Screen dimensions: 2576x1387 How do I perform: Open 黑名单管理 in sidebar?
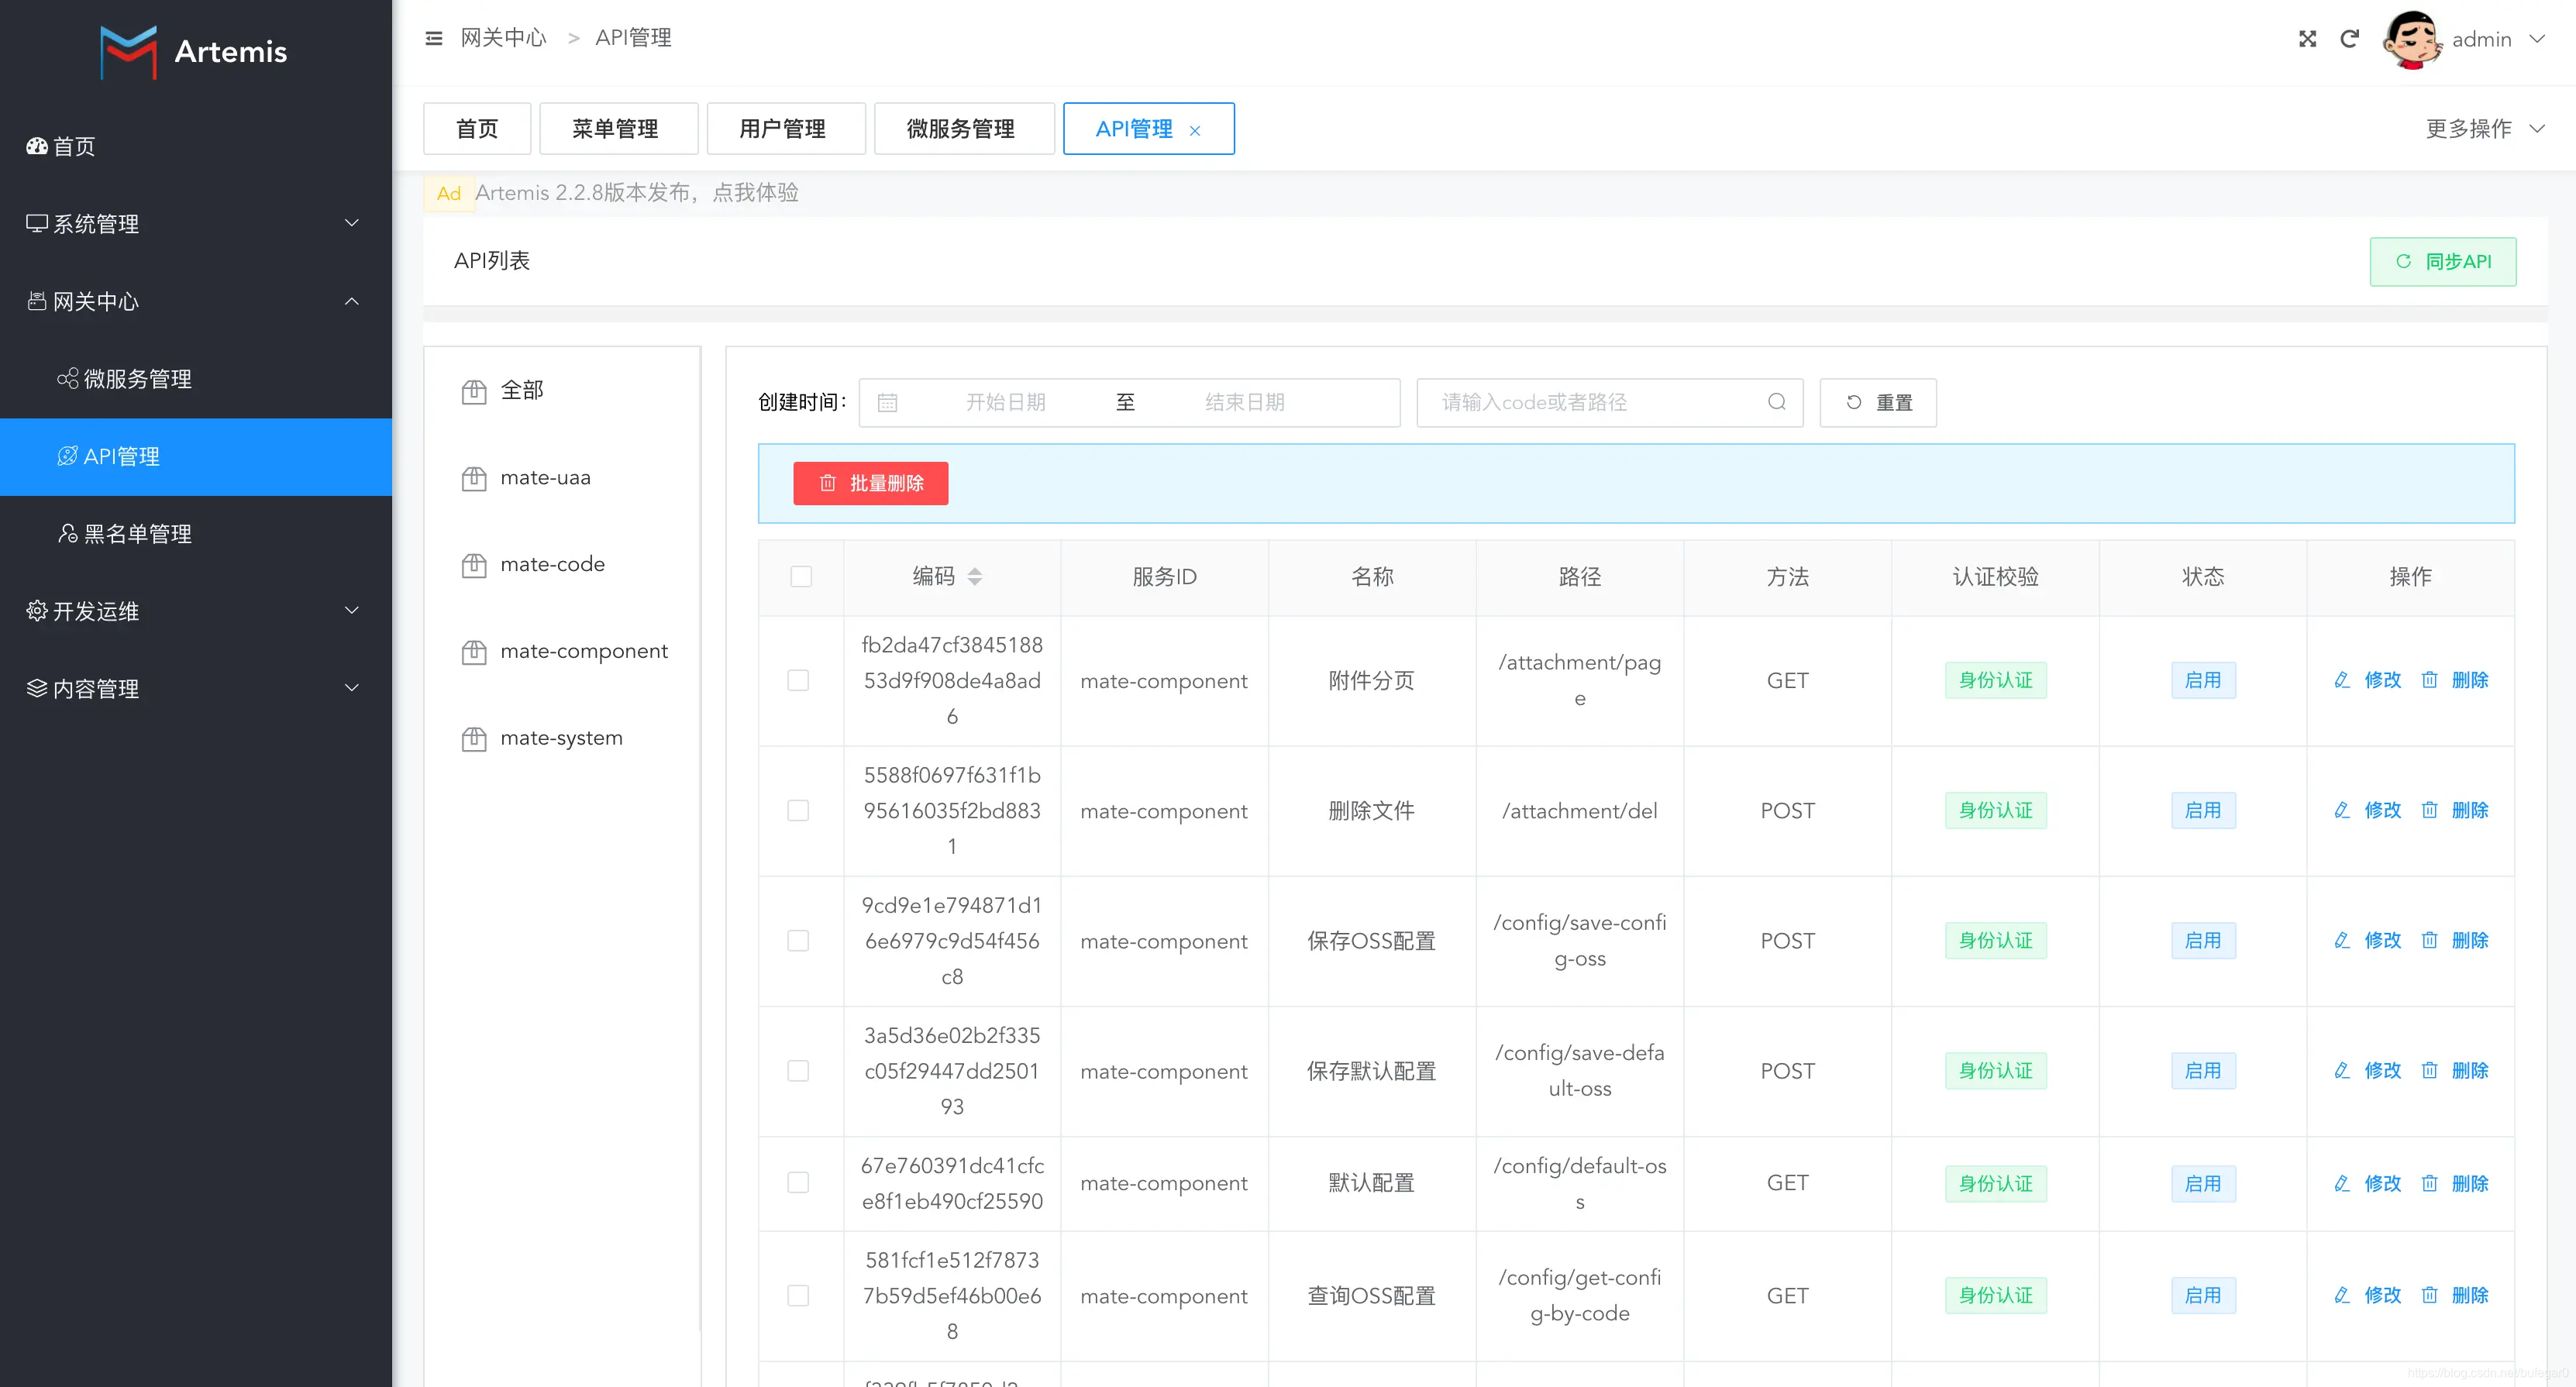[137, 533]
